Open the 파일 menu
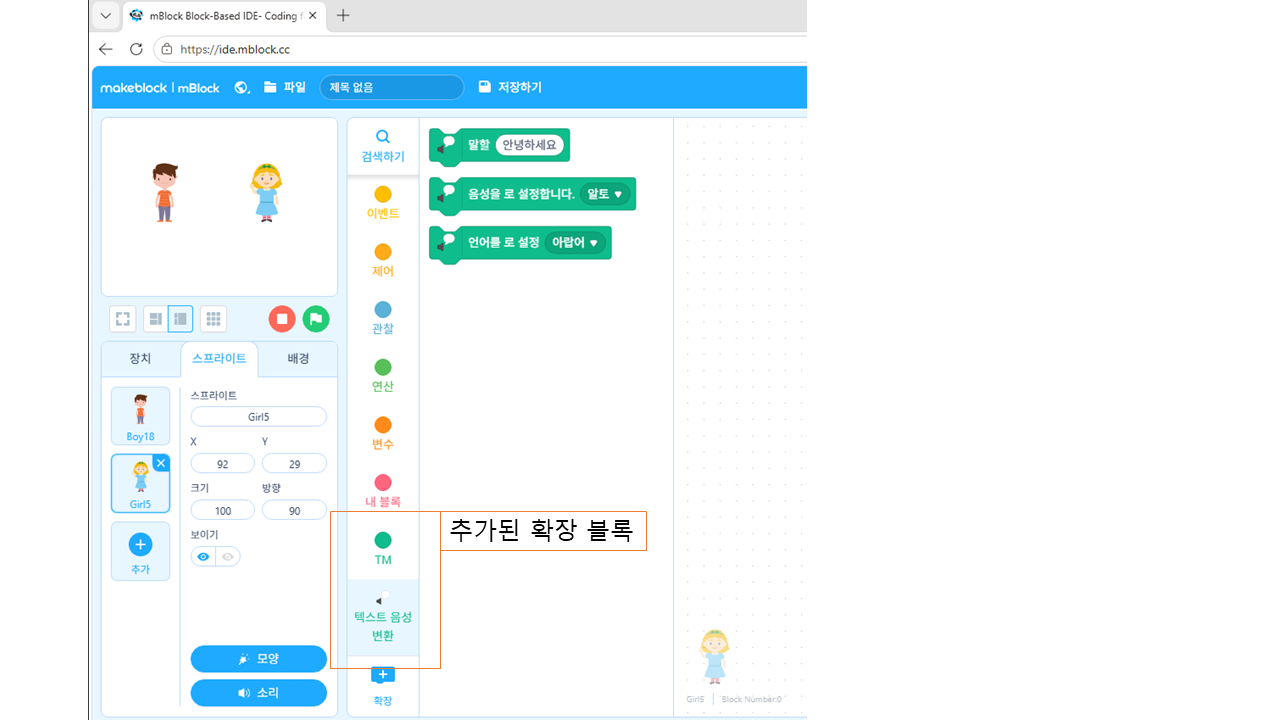The height and width of the screenshot is (720, 1280). (x=285, y=88)
